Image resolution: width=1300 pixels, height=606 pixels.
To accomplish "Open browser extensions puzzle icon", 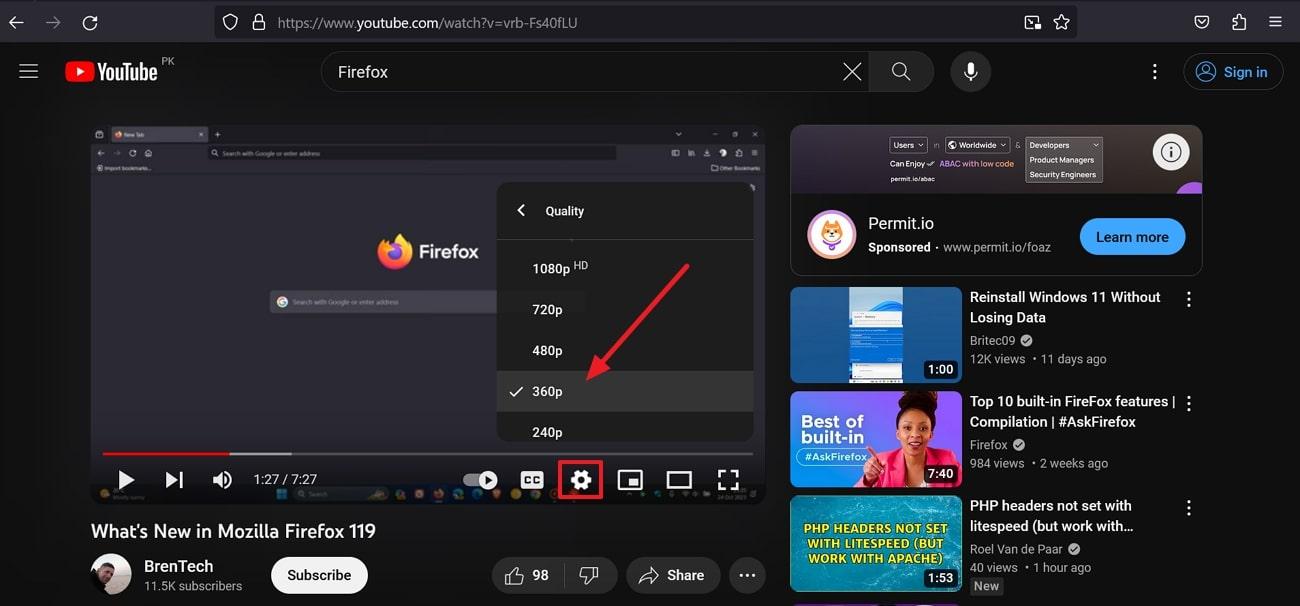I will [1239, 22].
